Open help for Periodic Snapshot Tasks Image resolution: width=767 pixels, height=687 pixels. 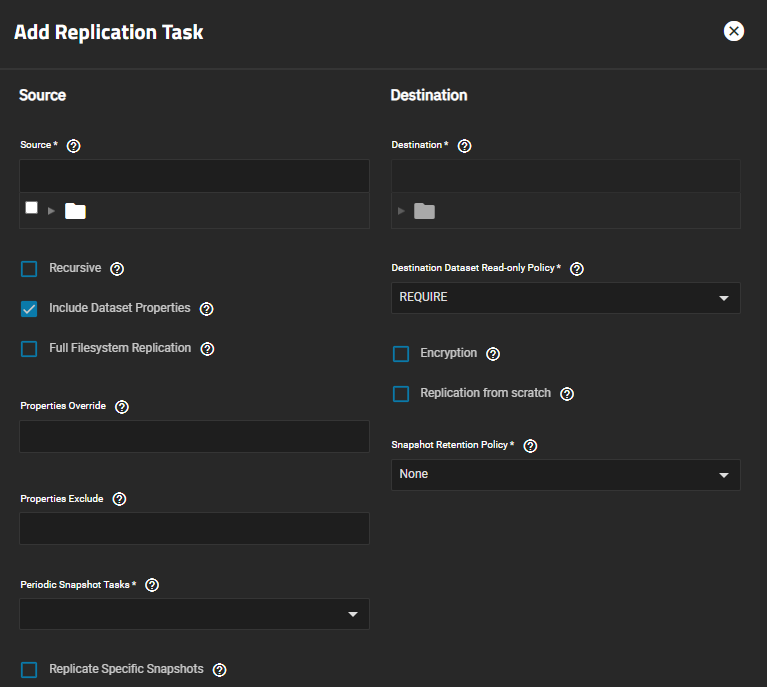click(152, 585)
